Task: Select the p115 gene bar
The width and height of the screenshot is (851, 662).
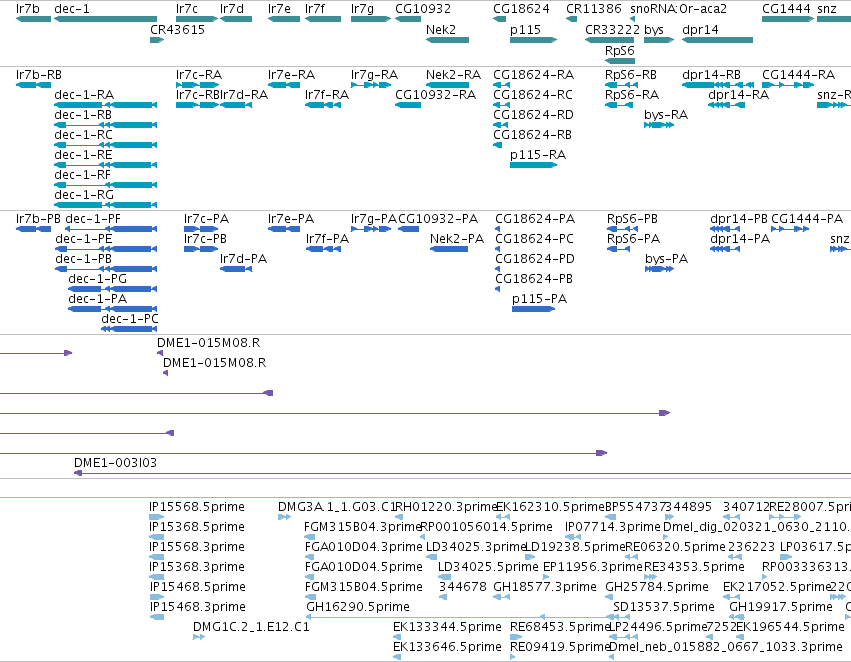Action: (534, 40)
